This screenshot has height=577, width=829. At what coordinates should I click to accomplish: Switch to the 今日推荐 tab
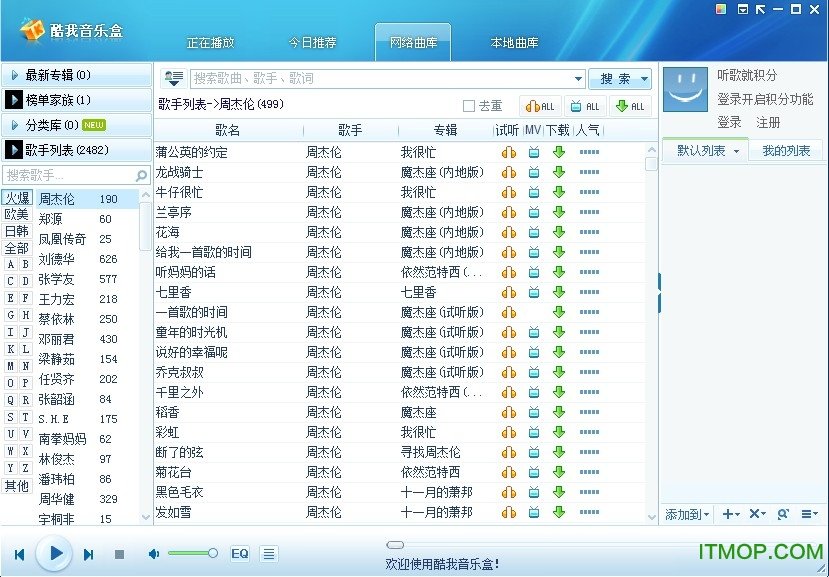312,43
